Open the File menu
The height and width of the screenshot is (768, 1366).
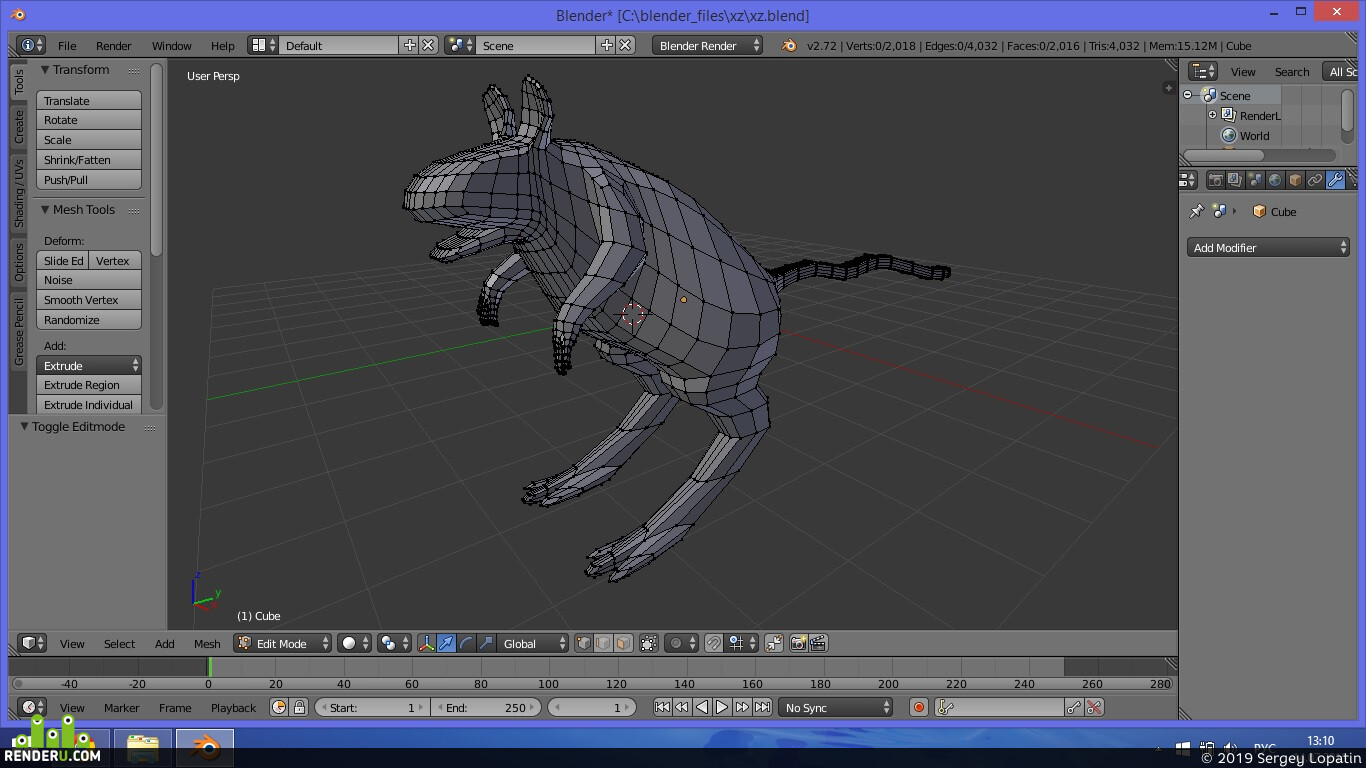[x=67, y=46]
